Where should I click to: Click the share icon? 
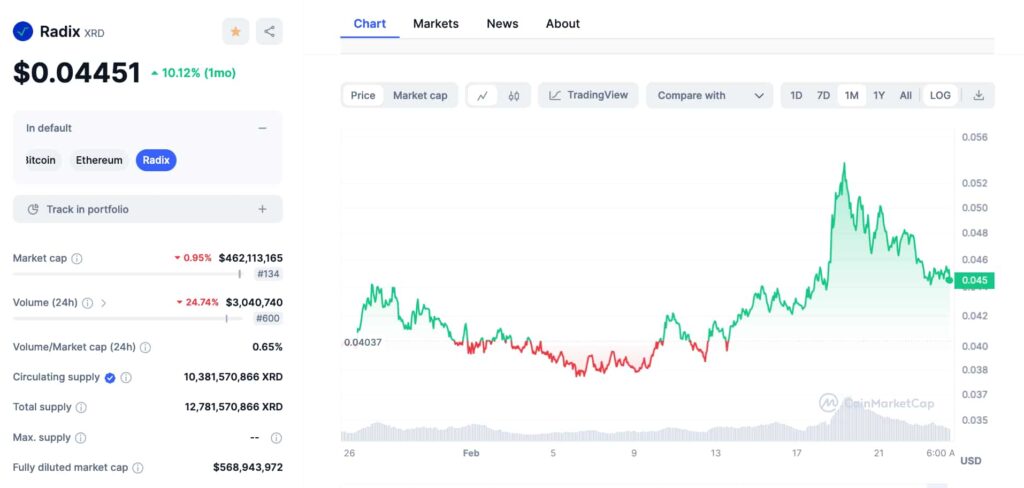[269, 31]
